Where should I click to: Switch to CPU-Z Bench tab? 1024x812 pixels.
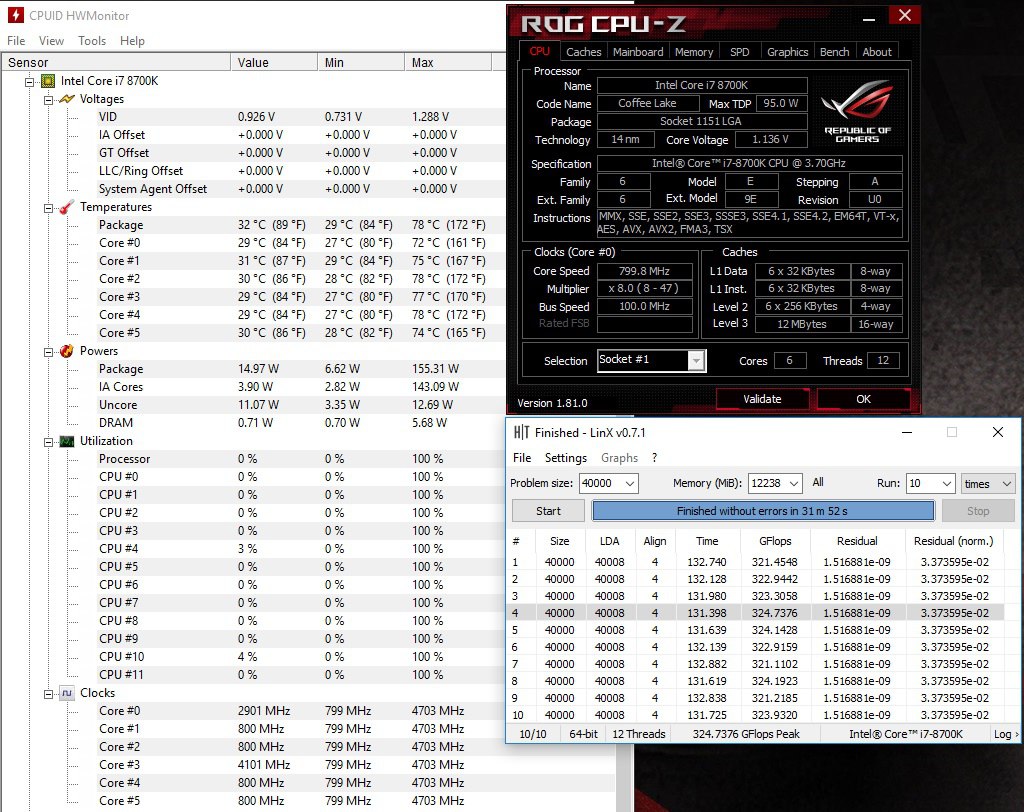834,52
